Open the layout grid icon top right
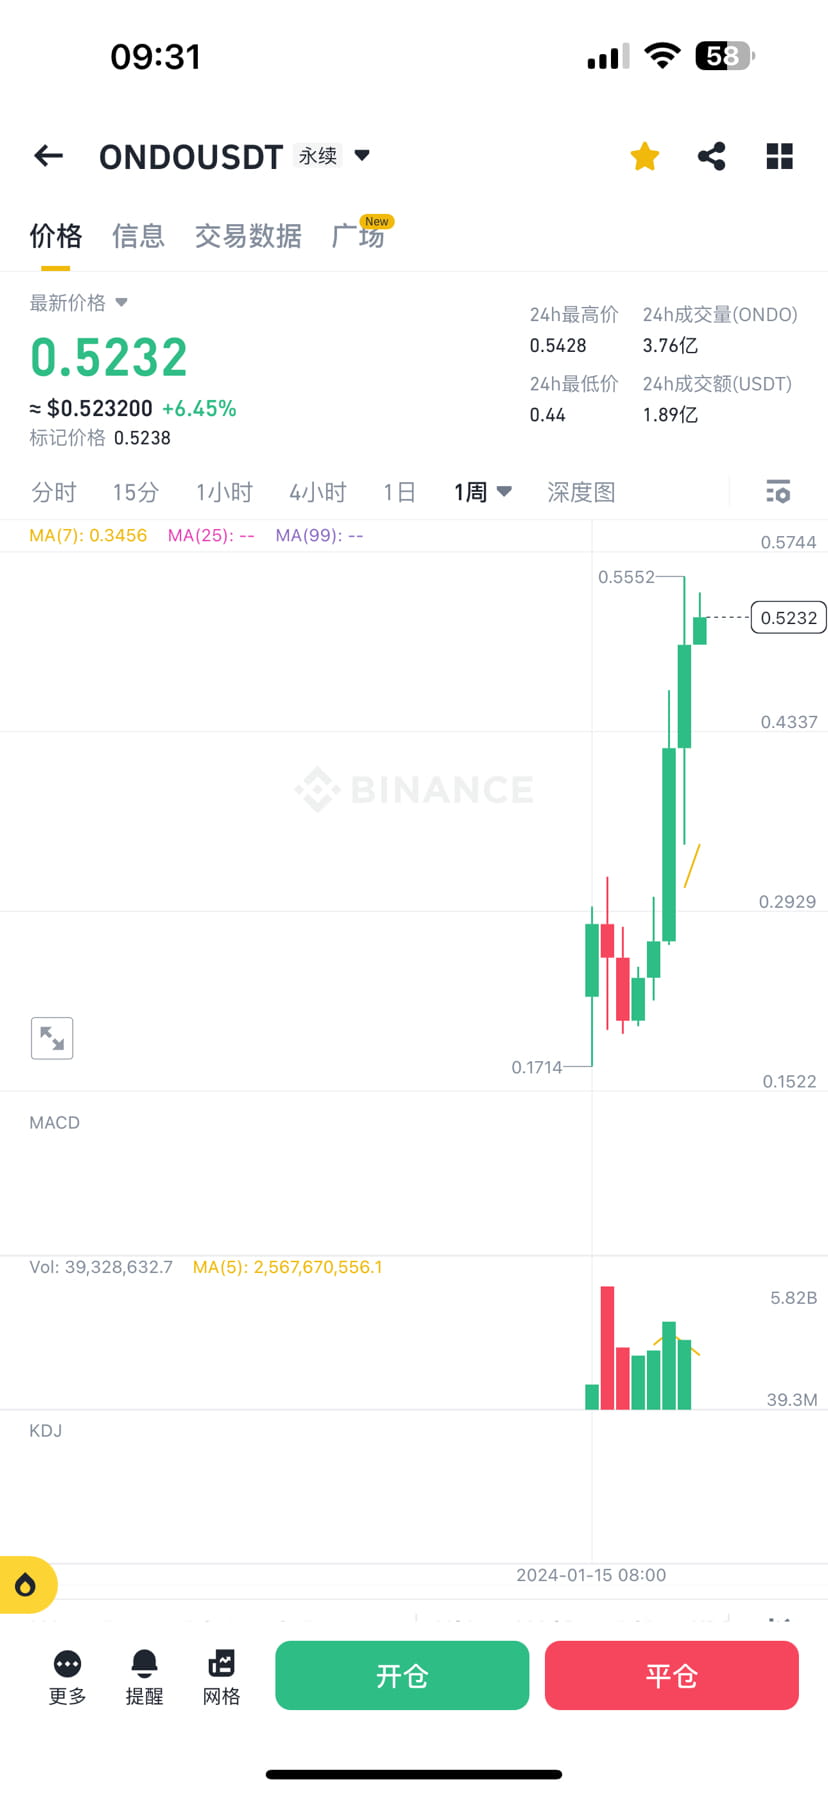This screenshot has height=1795, width=828. point(778,156)
